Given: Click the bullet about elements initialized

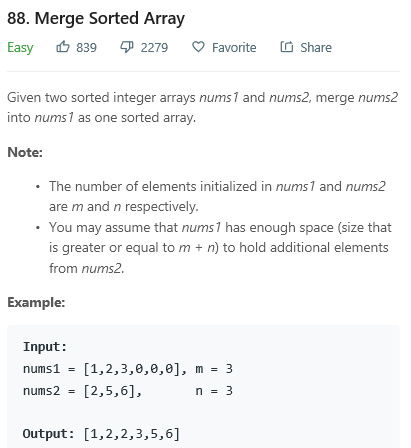Looking at the screenshot, I should pyautogui.click(x=217, y=196).
